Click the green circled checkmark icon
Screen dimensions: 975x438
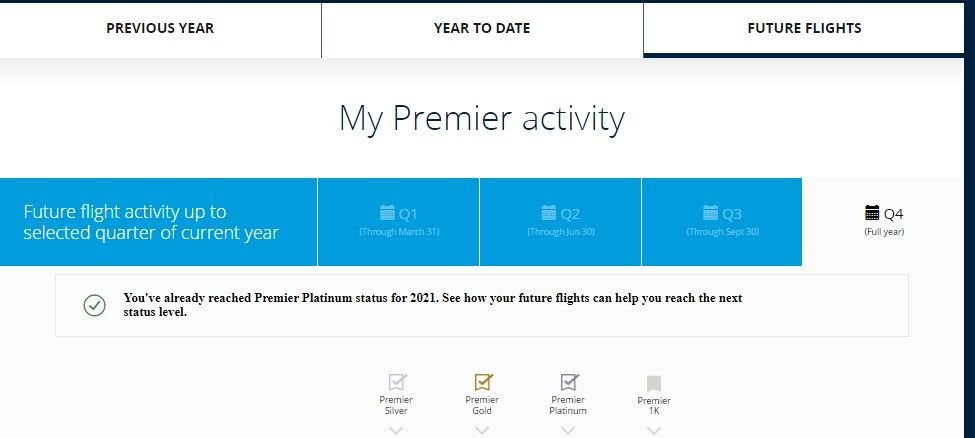click(x=94, y=305)
